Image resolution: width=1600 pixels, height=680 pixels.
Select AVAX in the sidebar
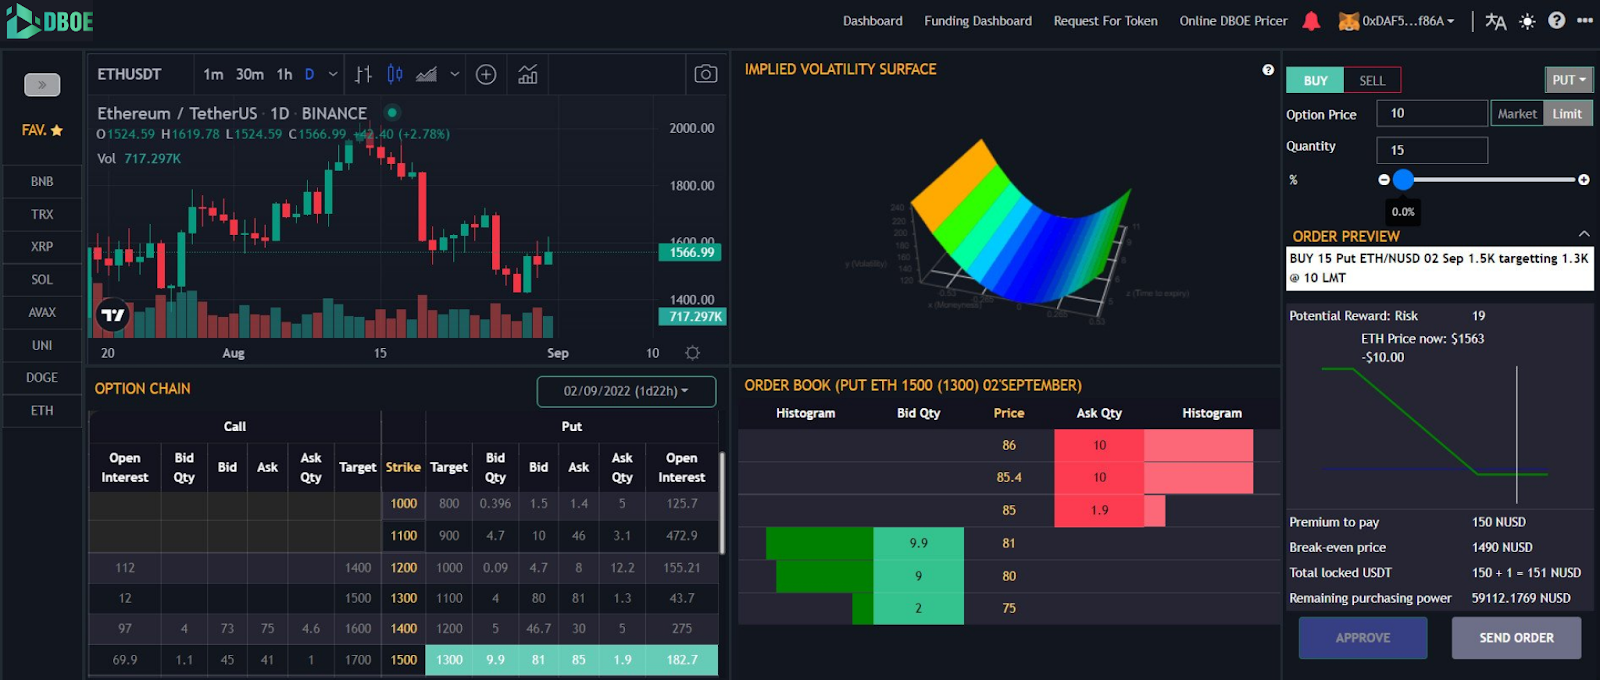click(x=42, y=313)
